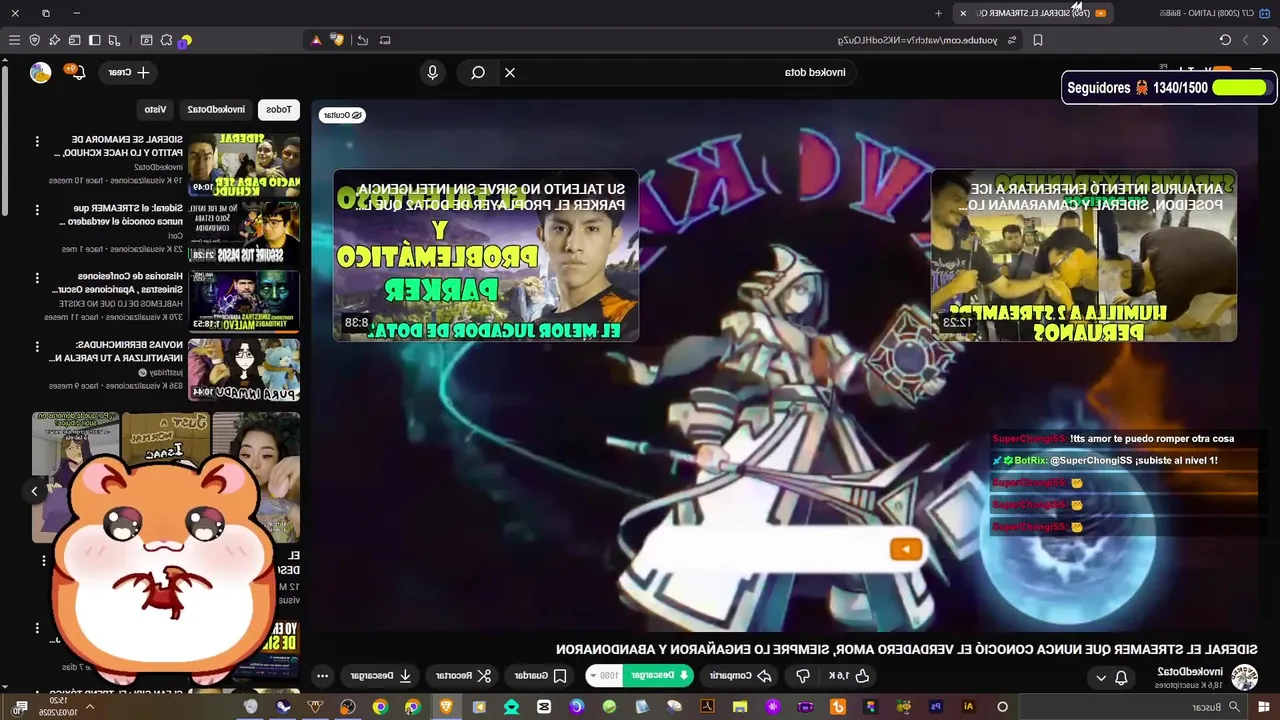This screenshot has width=1280, height=720.
Task: Open the Brave browser taskbar icon
Action: coord(445,707)
